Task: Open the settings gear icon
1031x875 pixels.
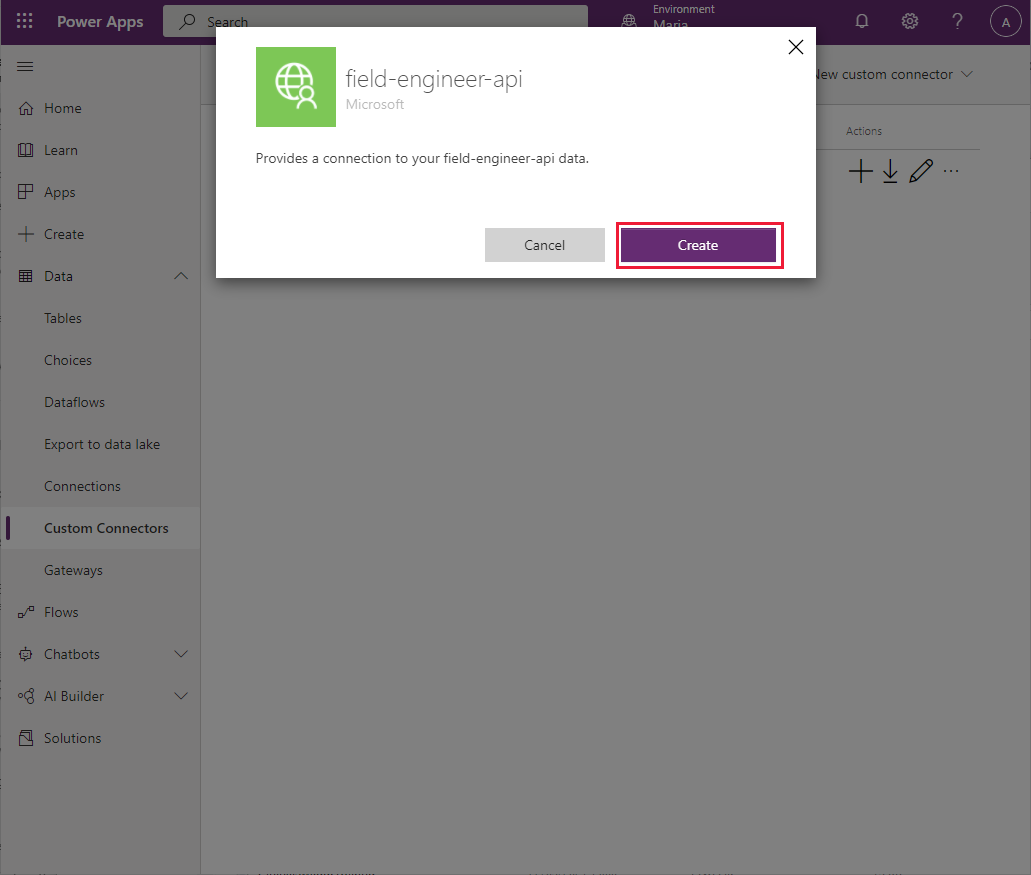Action: coord(909,21)
